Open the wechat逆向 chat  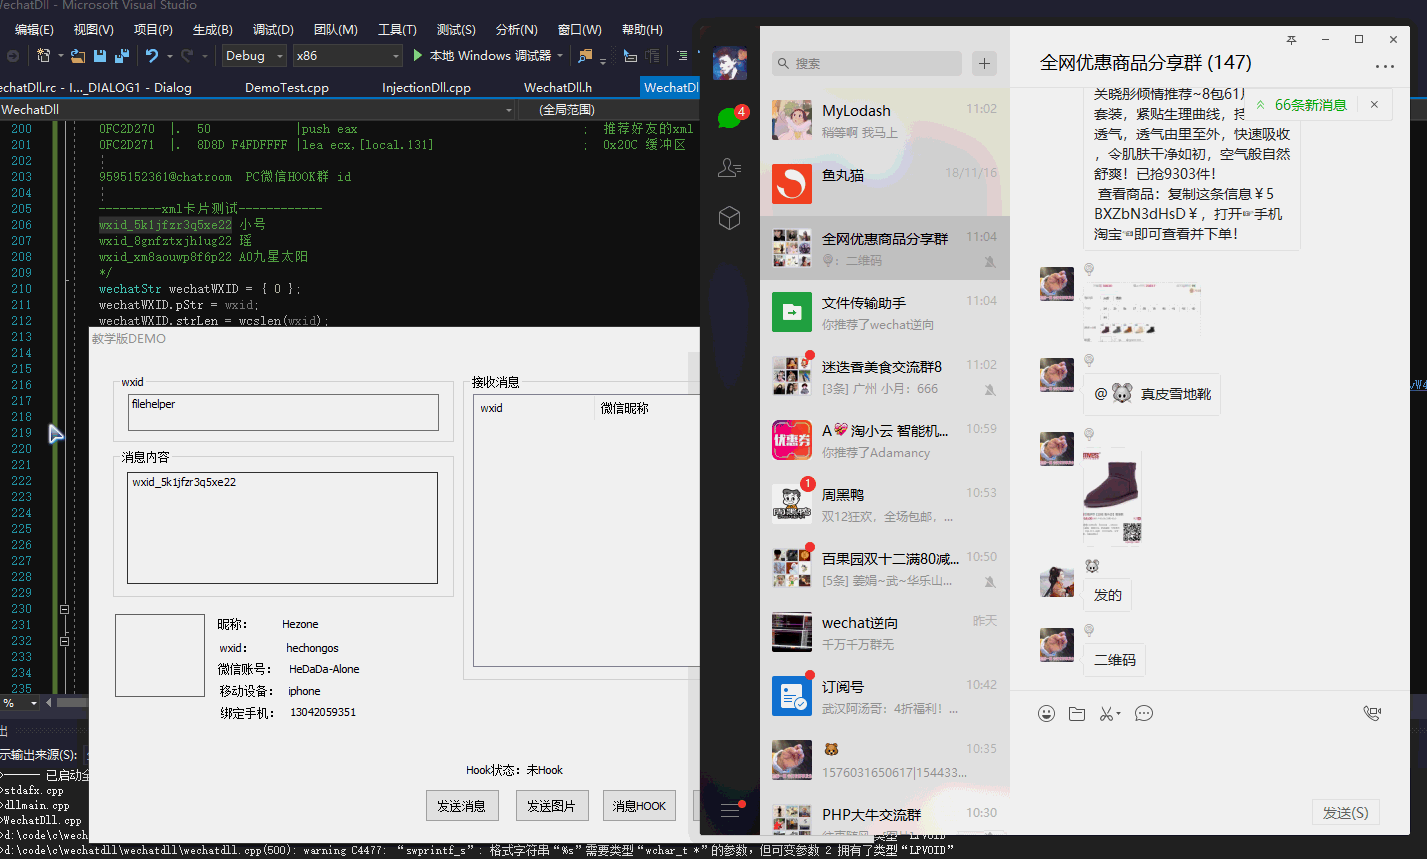[885, 632]
